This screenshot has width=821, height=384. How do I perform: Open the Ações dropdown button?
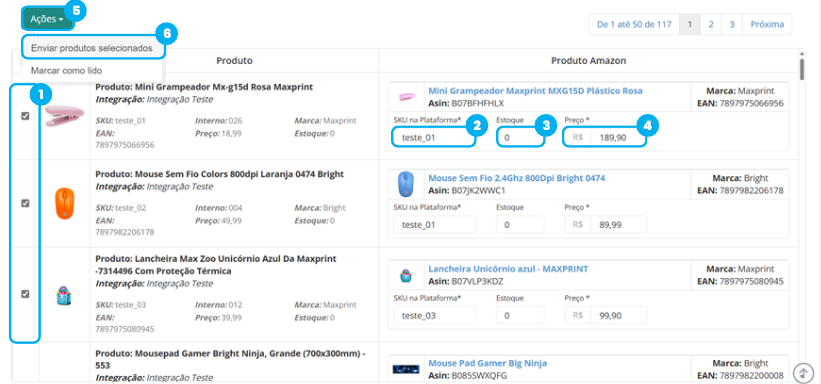click(47, 19)
